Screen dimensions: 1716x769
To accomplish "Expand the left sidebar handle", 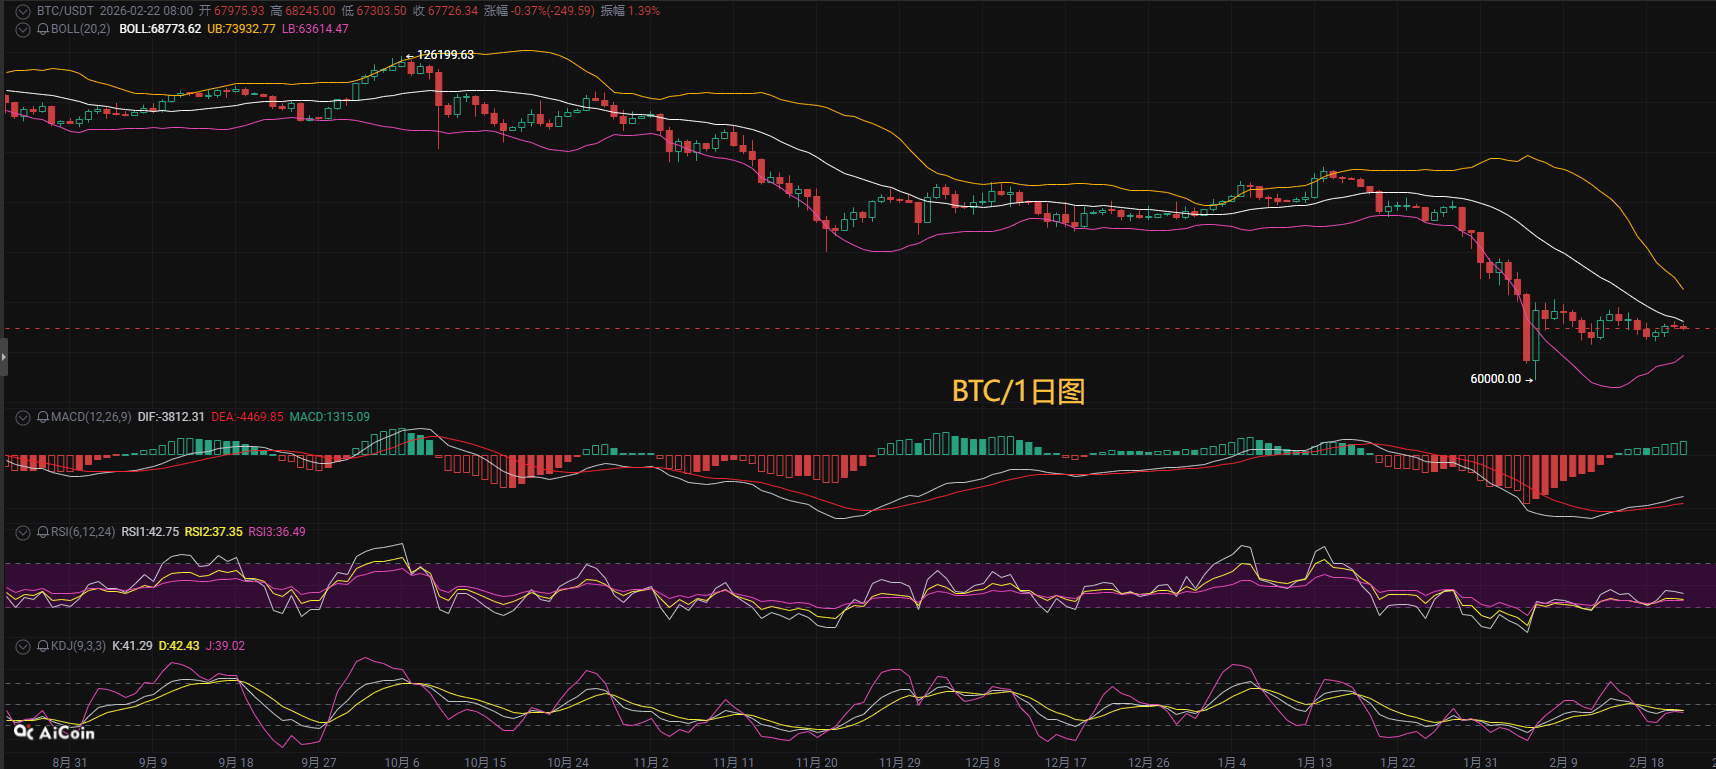I will coord(4,357).
